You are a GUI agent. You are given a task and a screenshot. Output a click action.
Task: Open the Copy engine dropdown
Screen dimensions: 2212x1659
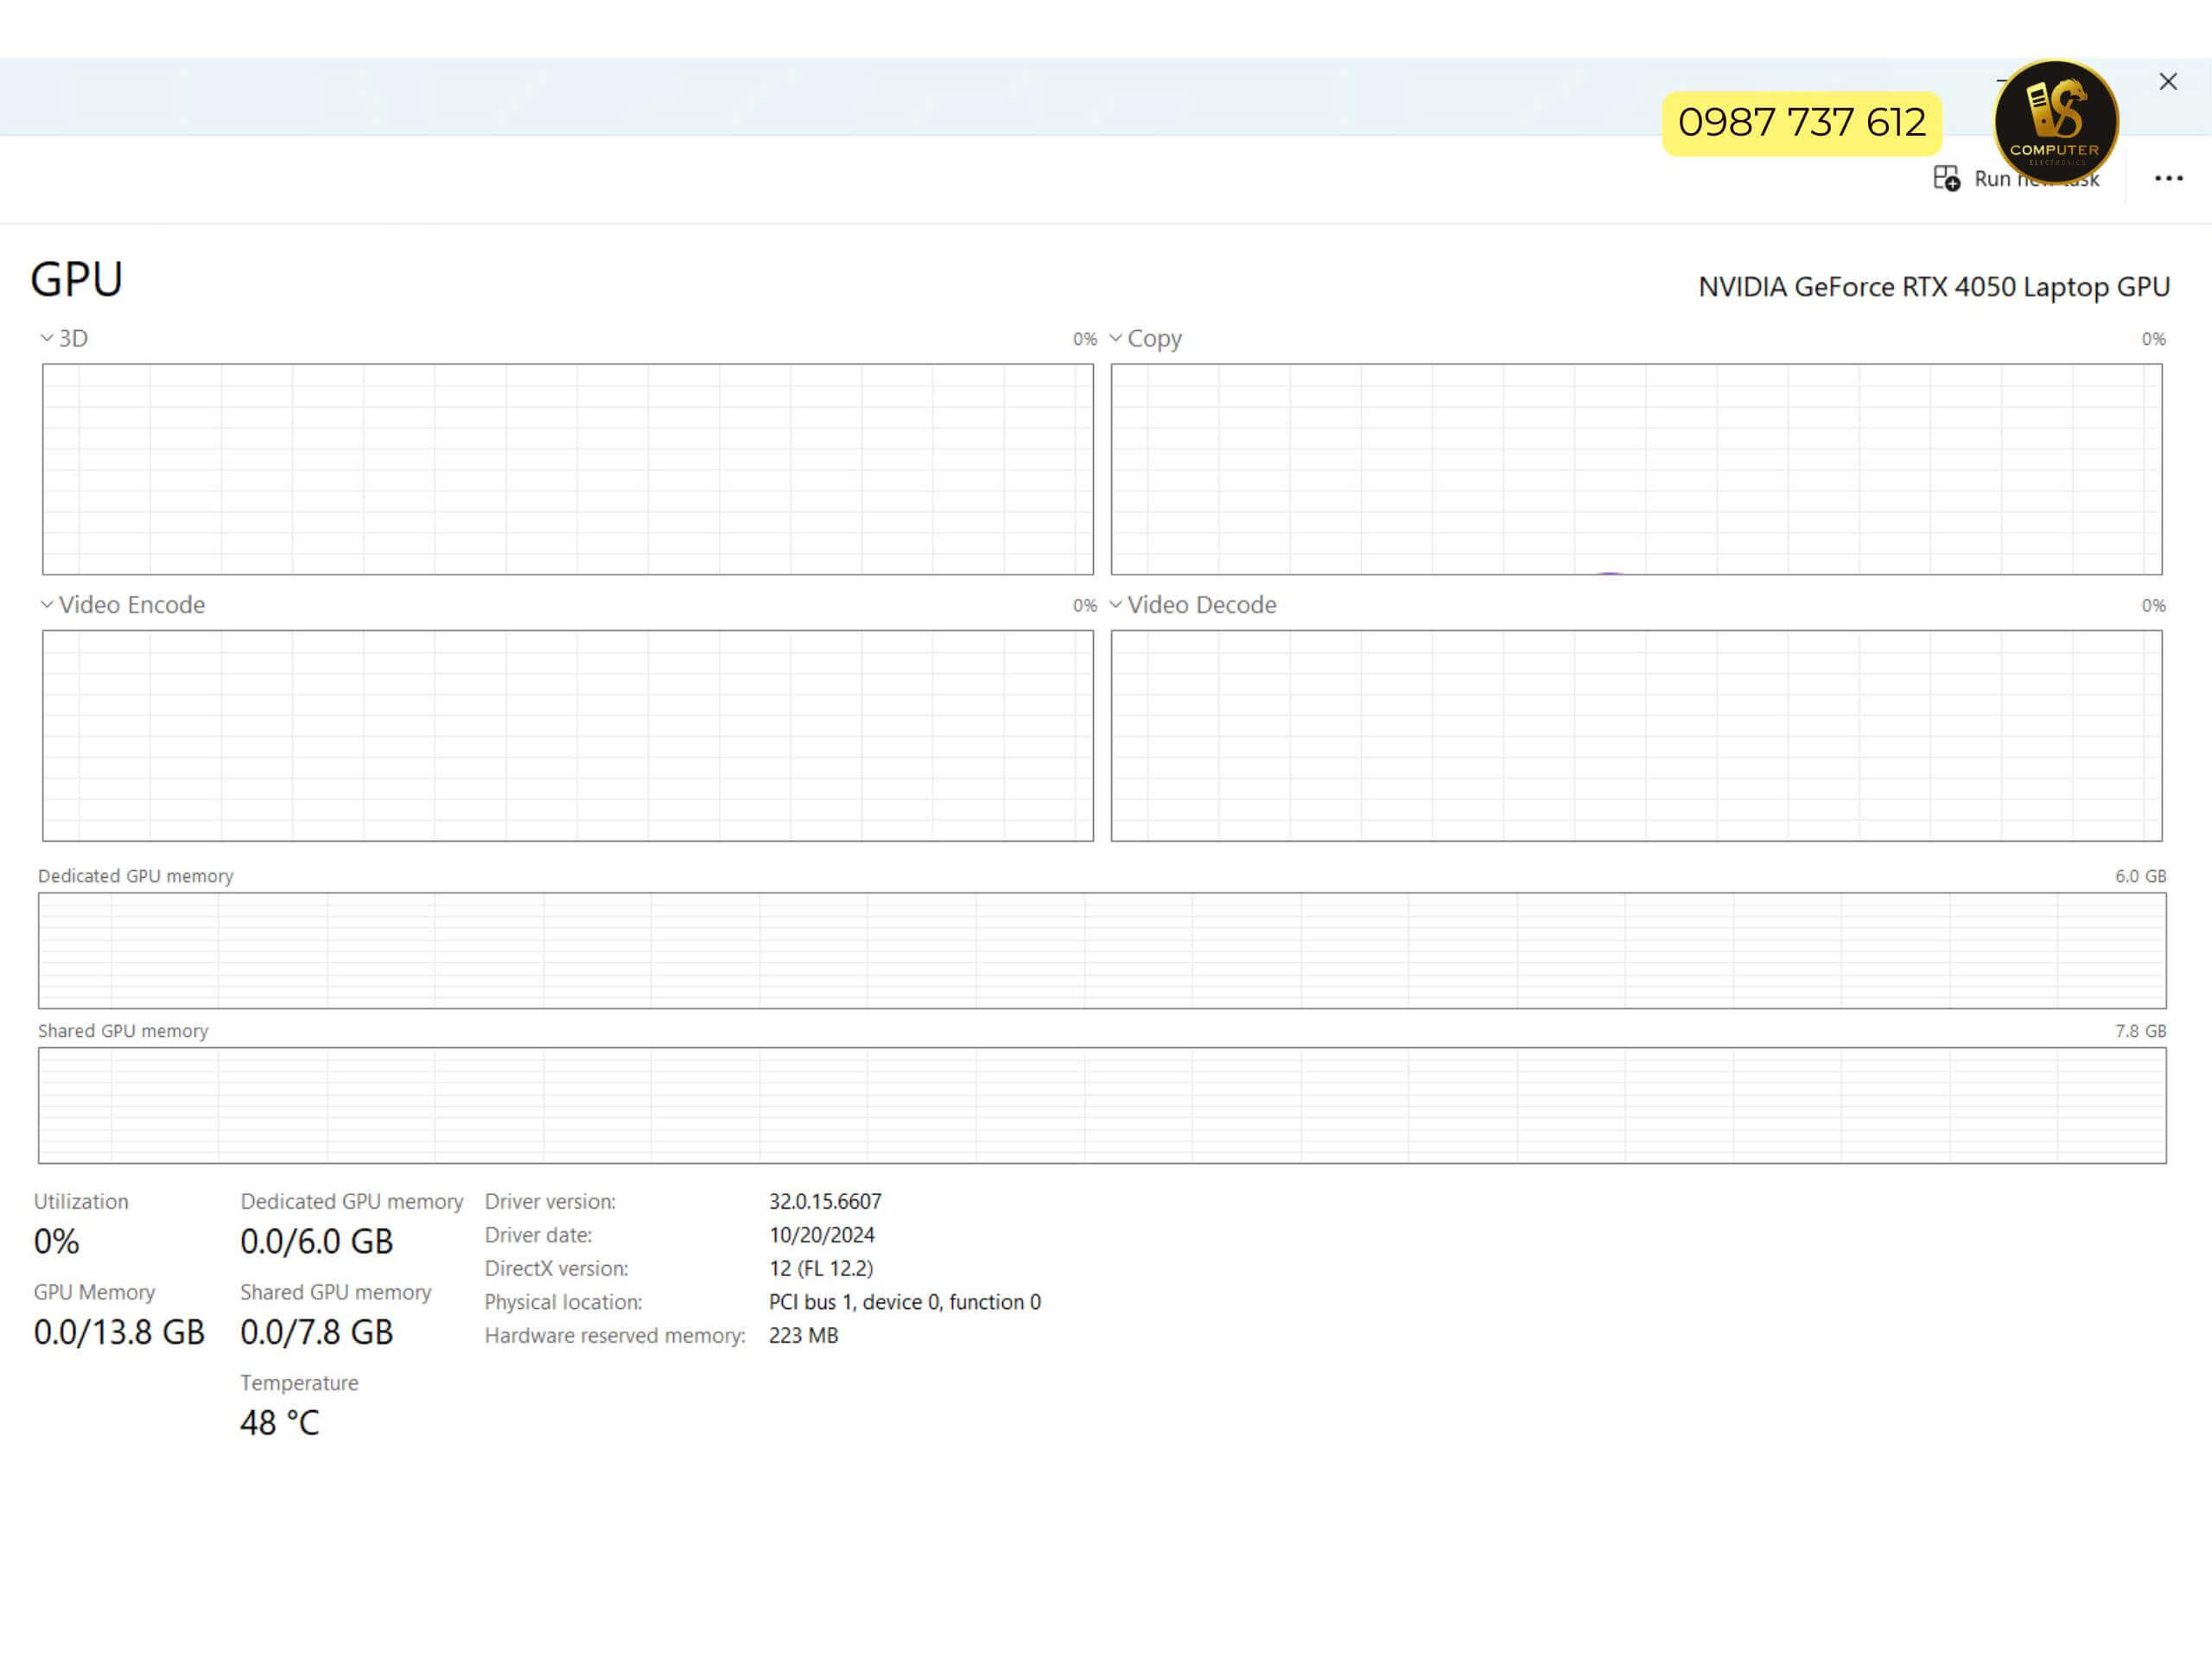pos(1116,338)
